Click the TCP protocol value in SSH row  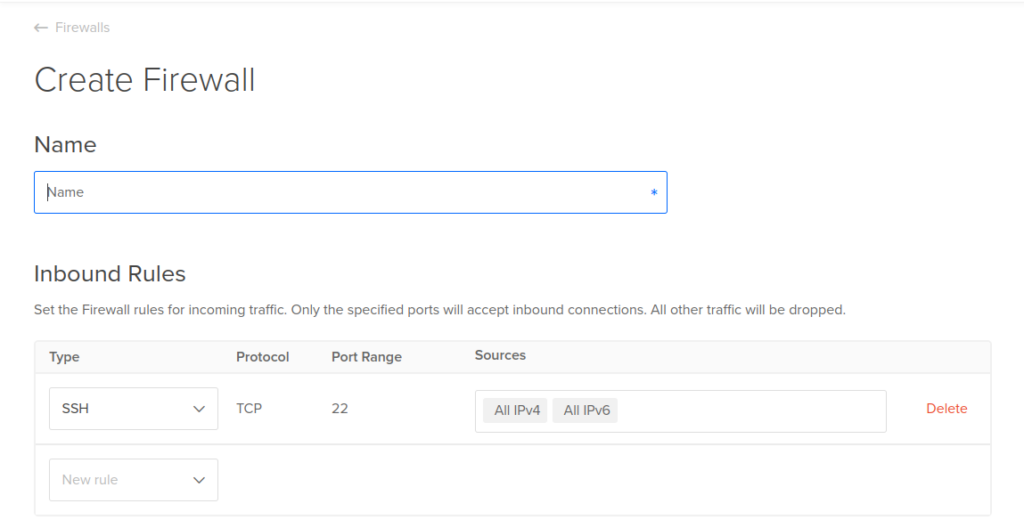[249, 408]
